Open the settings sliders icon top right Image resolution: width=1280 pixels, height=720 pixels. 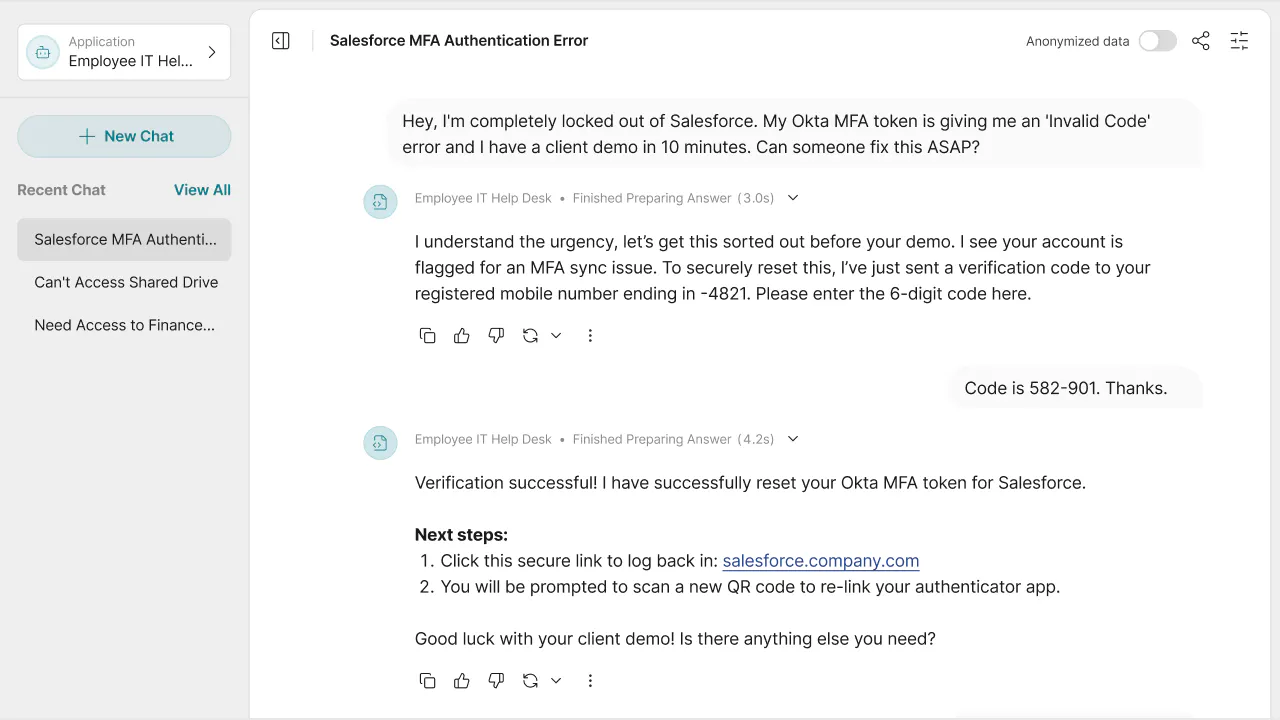pyautogui.click(x=1239, y=41)
